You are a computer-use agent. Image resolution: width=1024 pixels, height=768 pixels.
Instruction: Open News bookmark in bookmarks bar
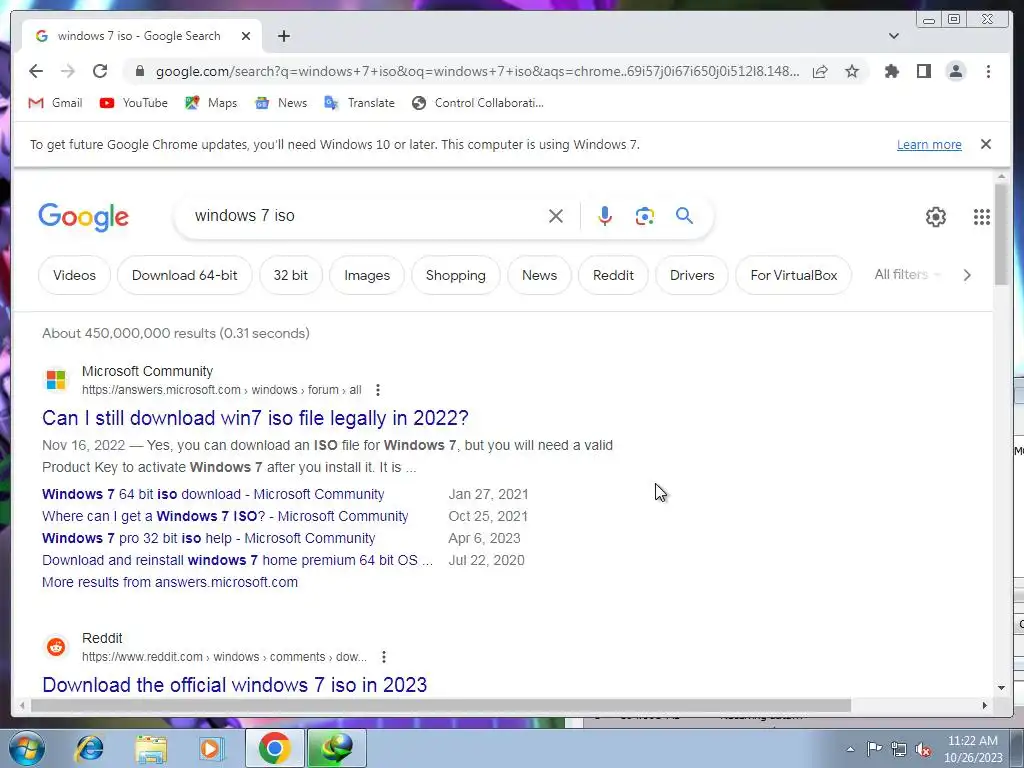pyautogui.click(x=281, y=103)
